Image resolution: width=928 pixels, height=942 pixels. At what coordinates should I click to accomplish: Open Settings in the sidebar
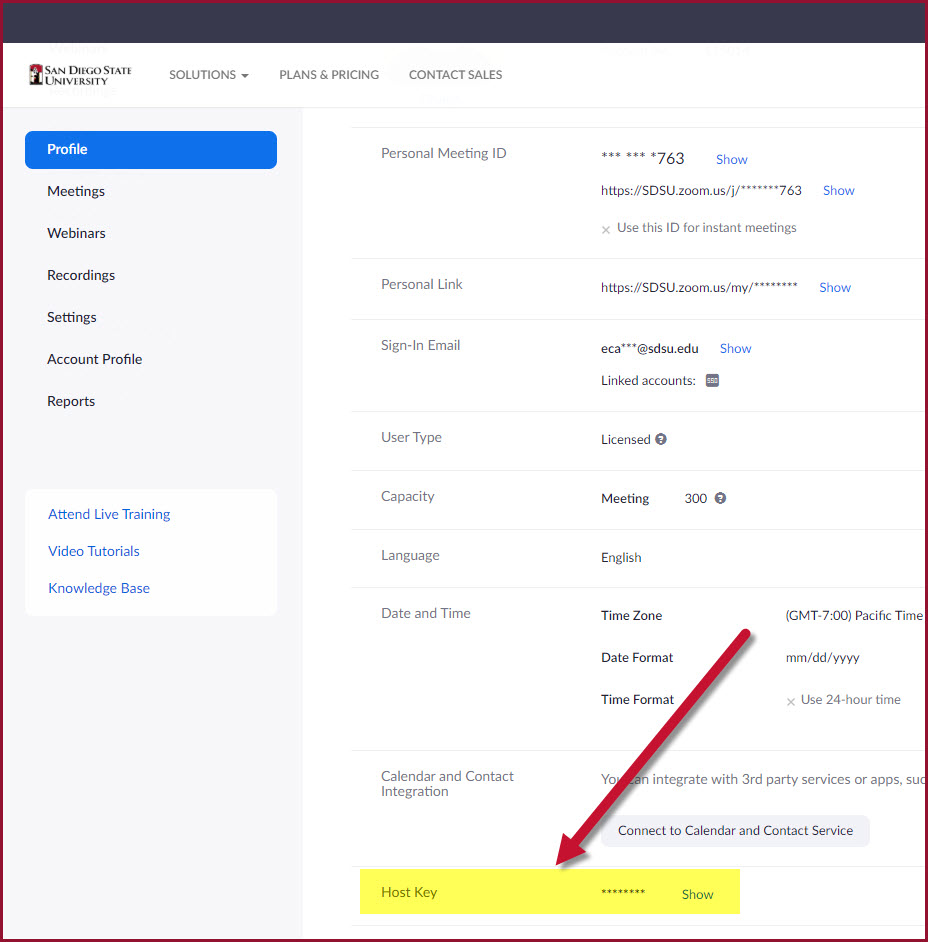pyautogui.click(x=71, y=317)
